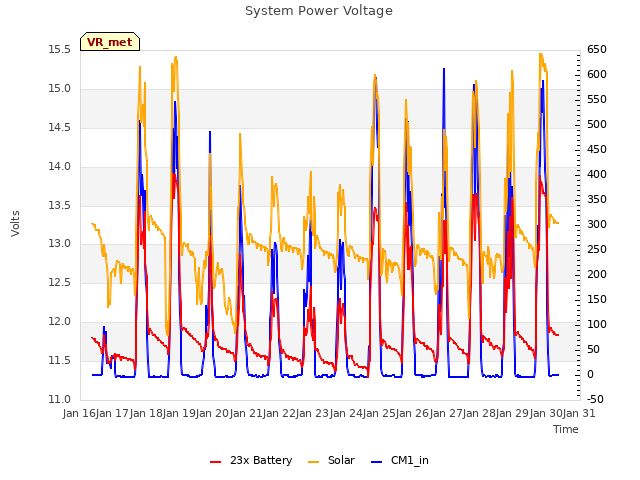Click the 500 right axis tick label

pyautogui.click(x=597, y=124)
